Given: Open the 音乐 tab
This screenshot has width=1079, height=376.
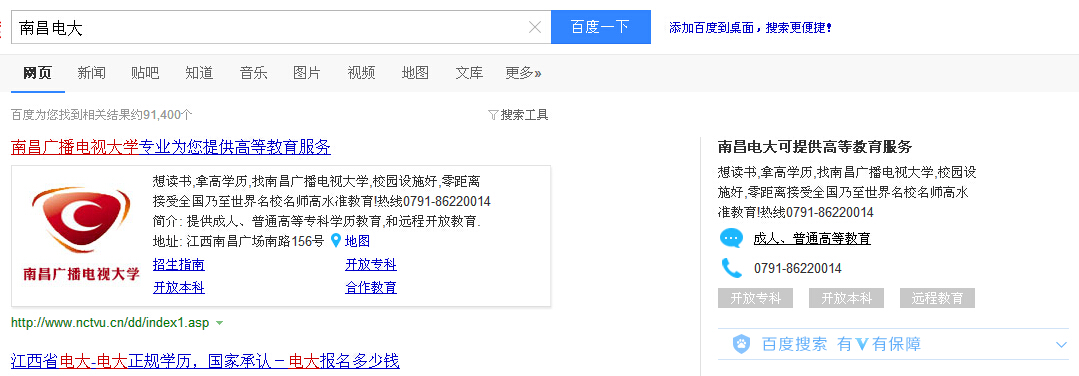Looking at the screenshot, I should [x=253, y=73].
